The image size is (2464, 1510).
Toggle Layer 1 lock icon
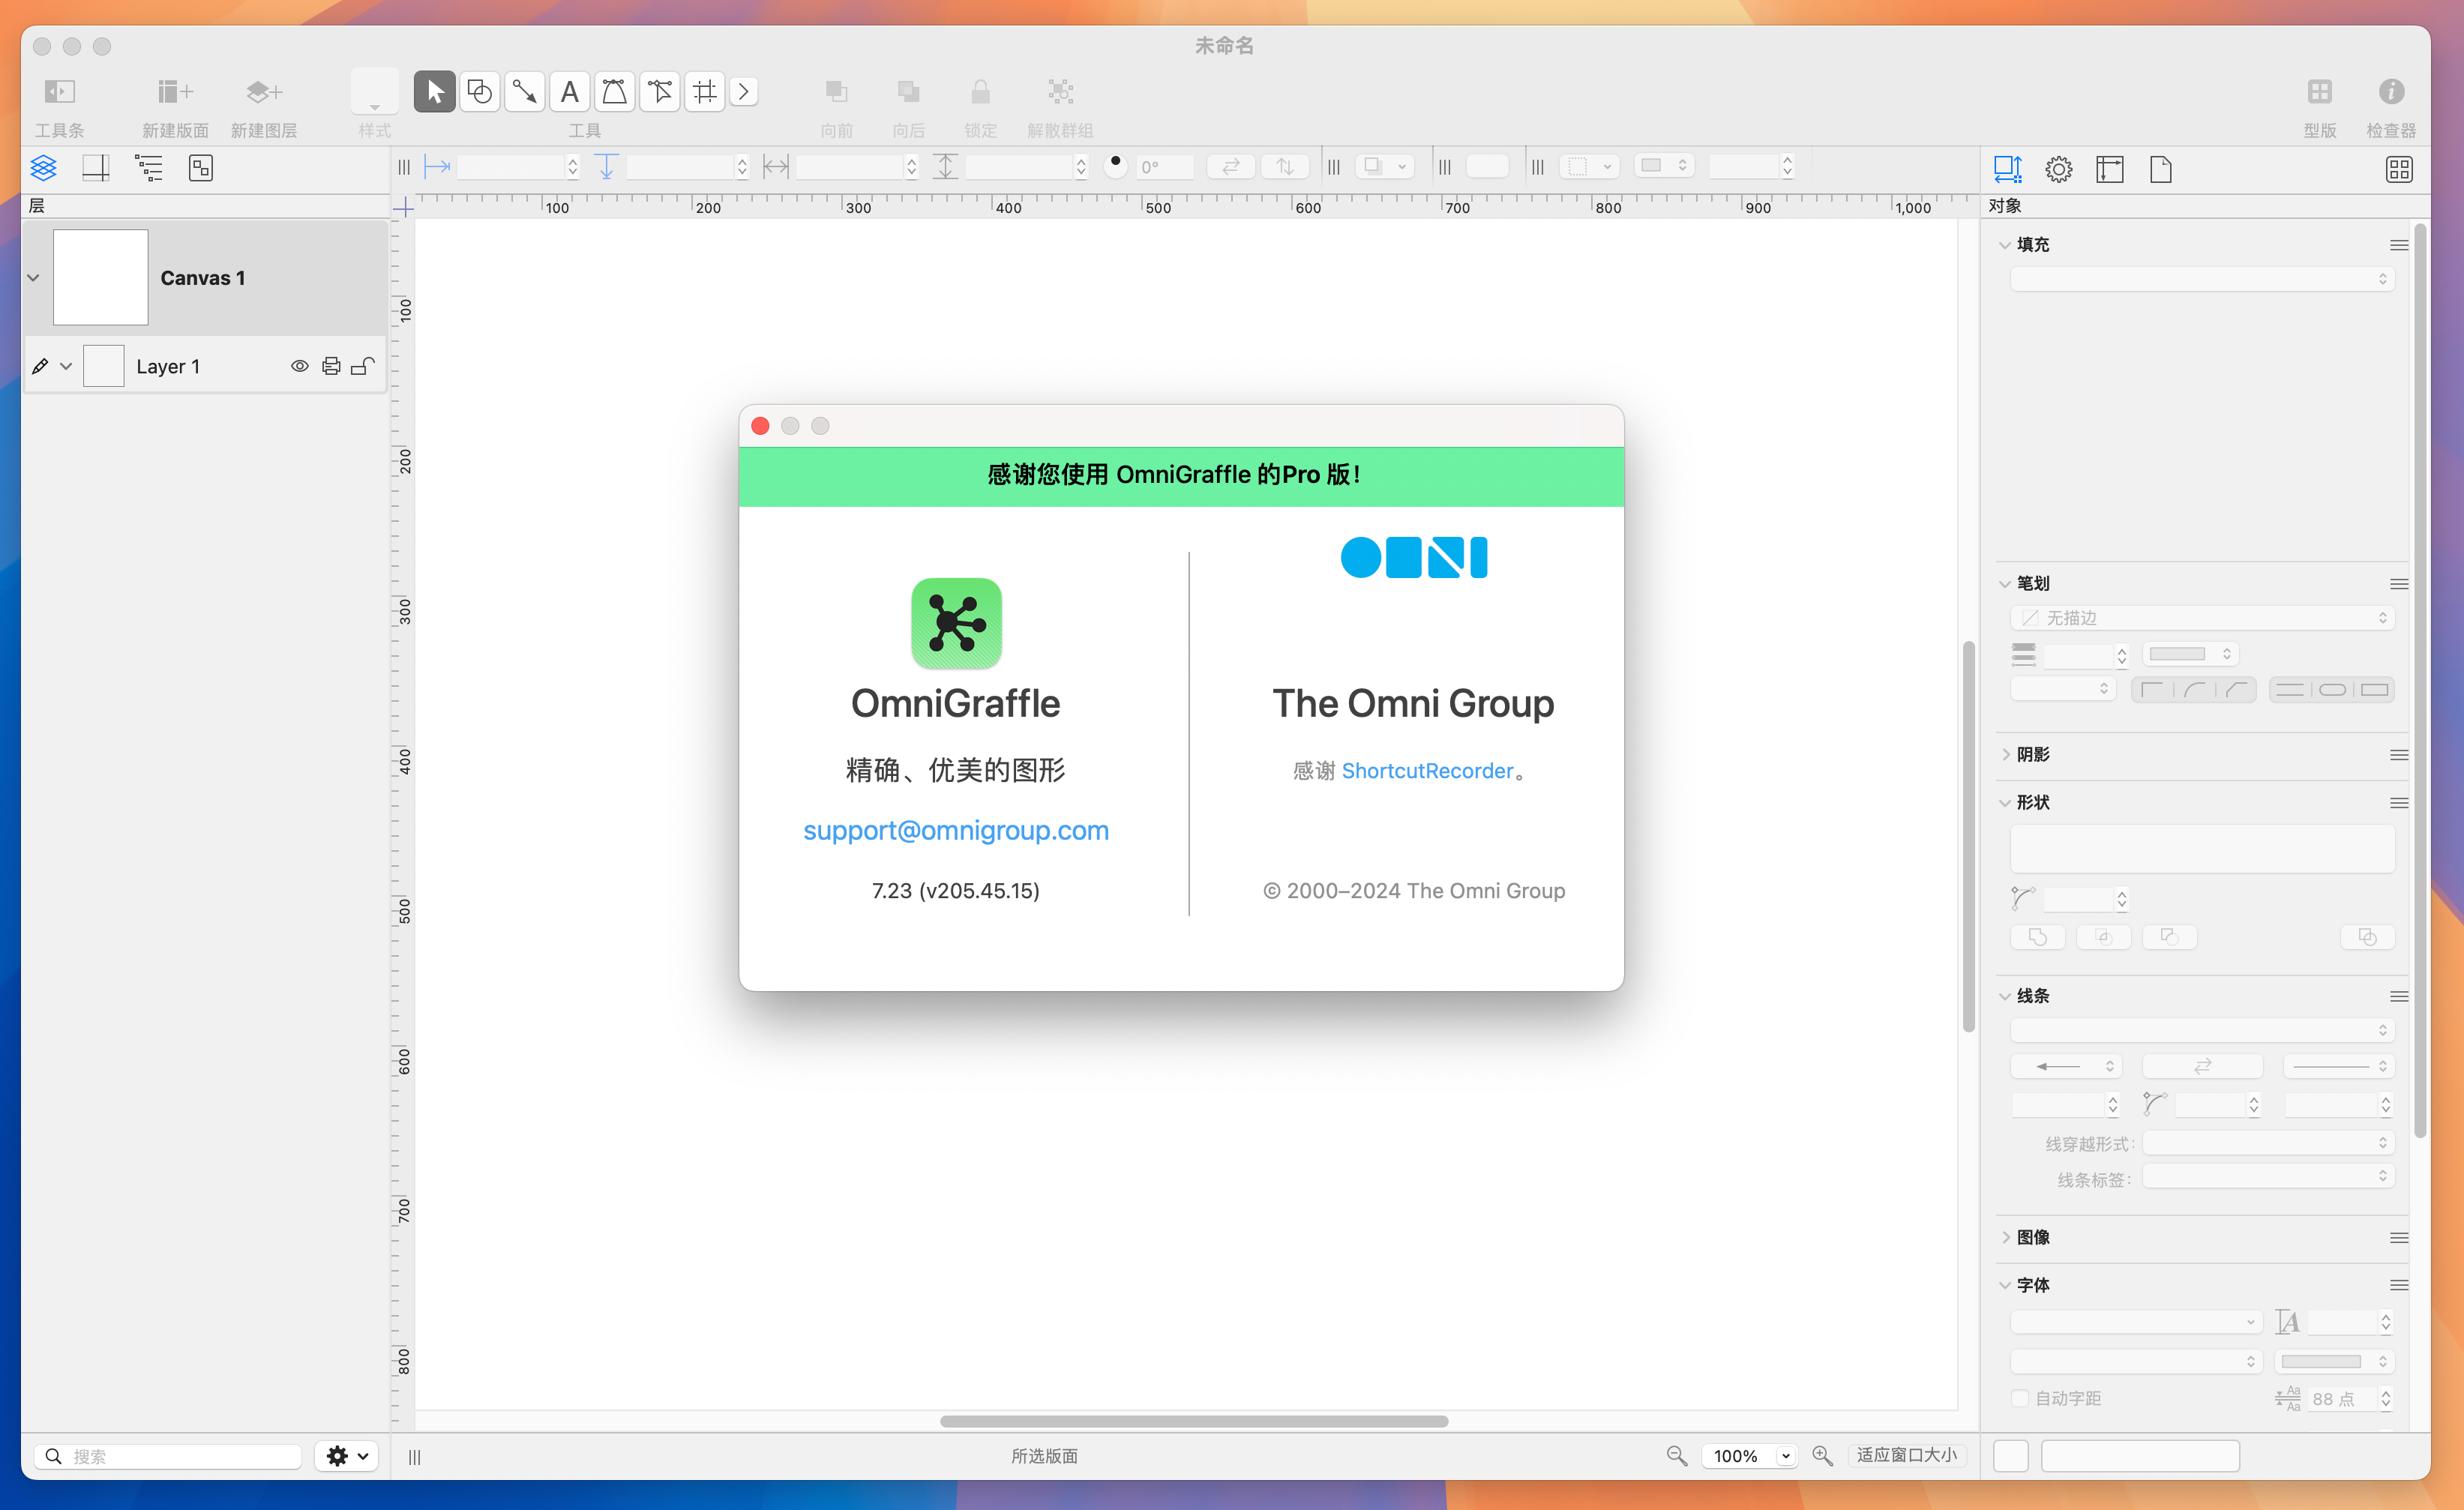coord(363,366)
